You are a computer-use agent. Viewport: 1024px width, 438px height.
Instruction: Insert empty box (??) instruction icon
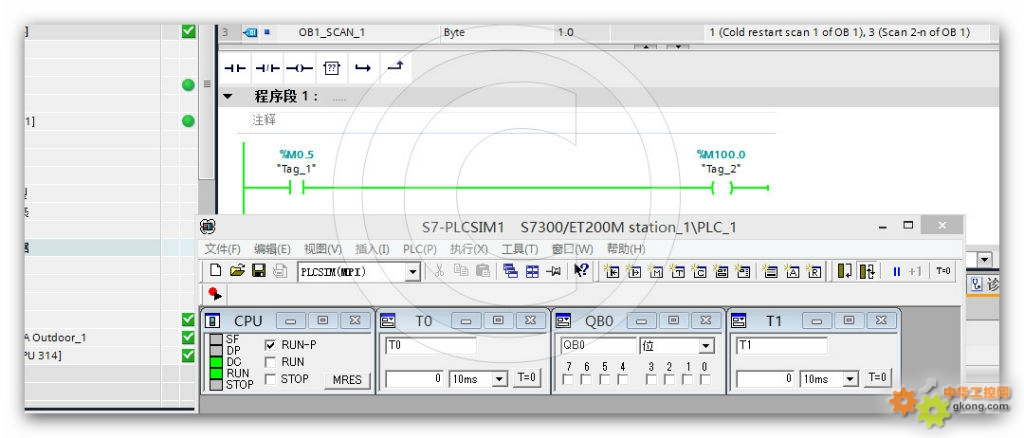tap(332, 68)
